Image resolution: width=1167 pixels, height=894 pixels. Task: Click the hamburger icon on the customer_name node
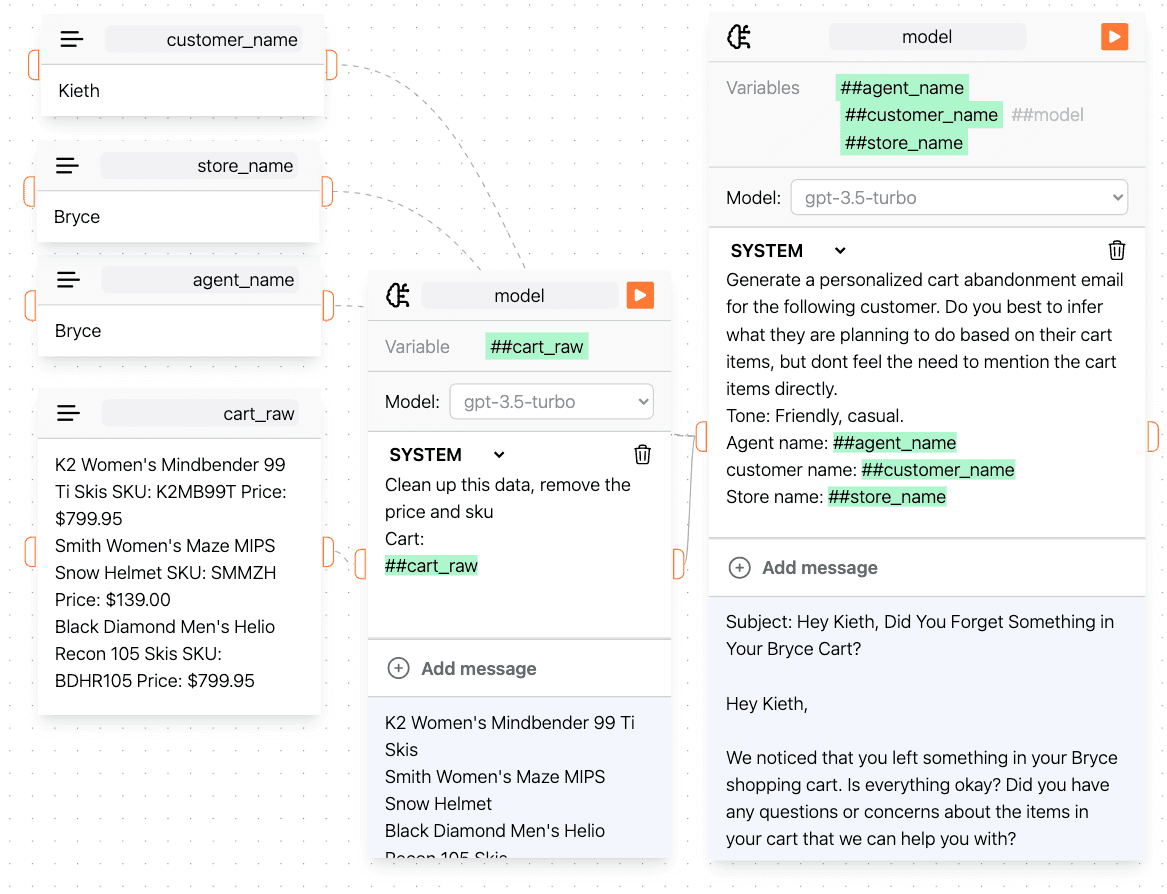[x=70, y=38]
